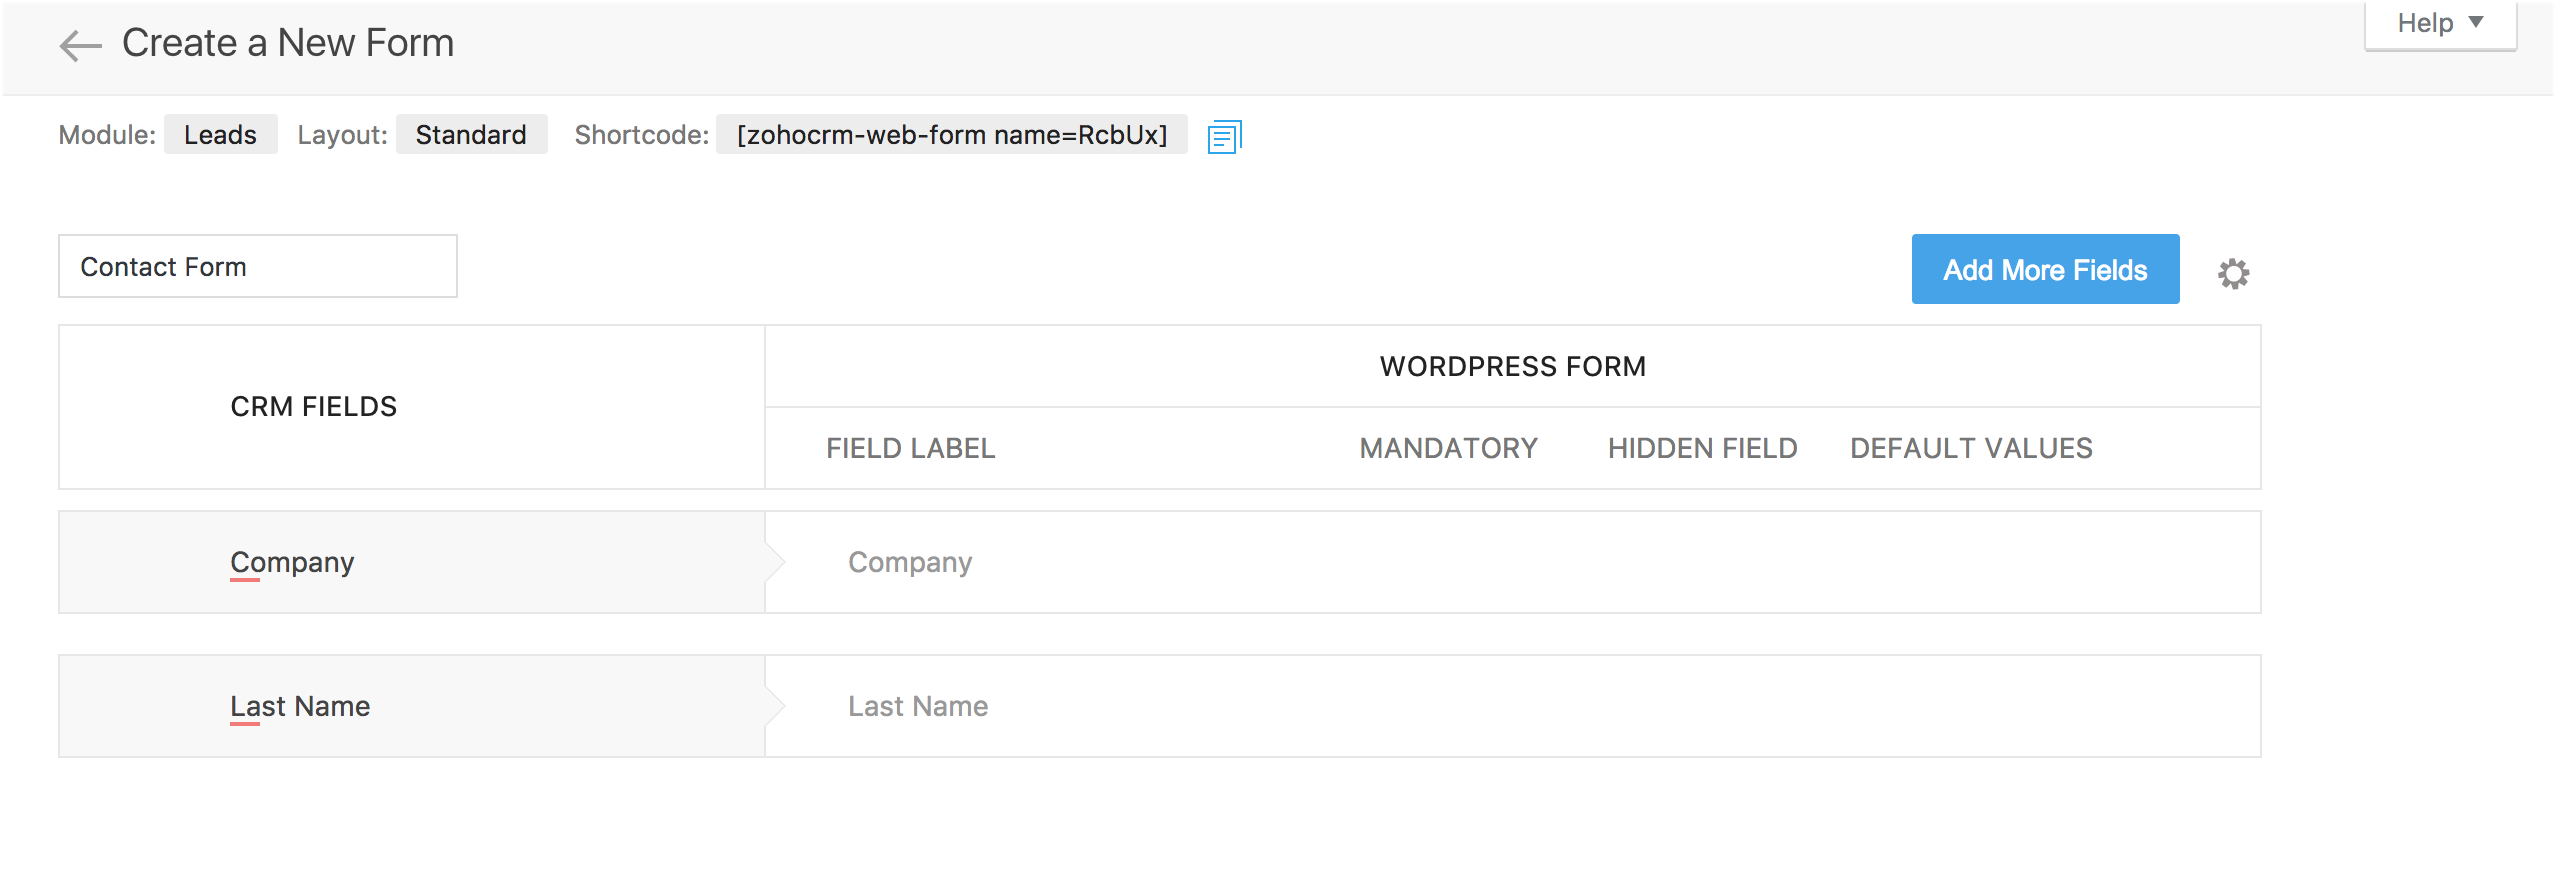Image resolution: width=2556 pixels, height=894 pixels.
Task: Select the Last Name CRM field
Action: coord(299,705)
